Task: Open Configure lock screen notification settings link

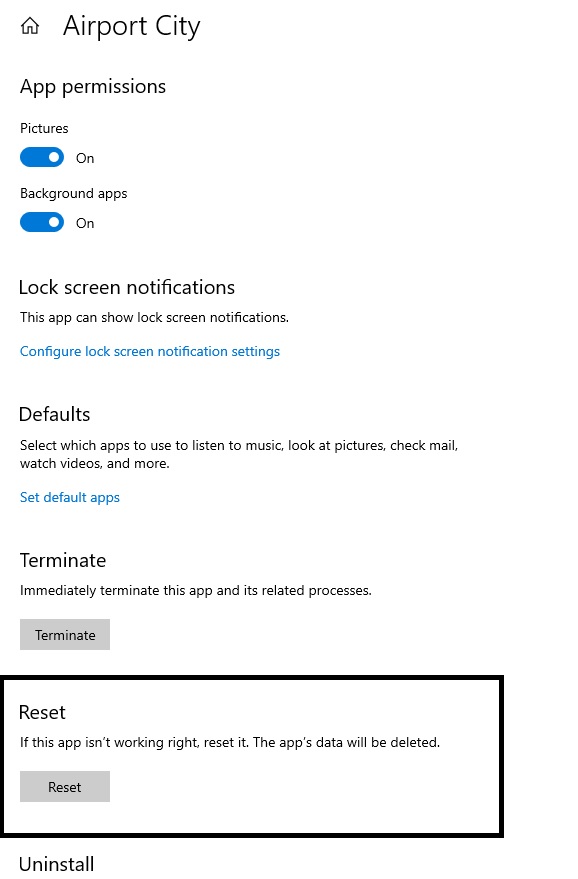Action: [x=150, y=351]
